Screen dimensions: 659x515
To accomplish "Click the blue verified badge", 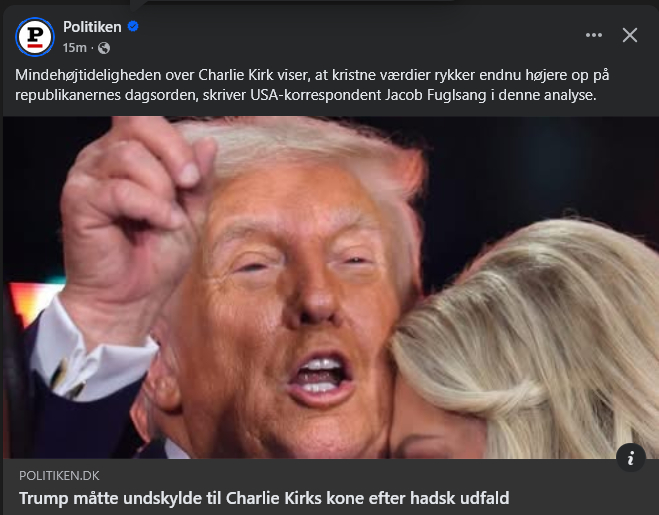I will 133,26.
